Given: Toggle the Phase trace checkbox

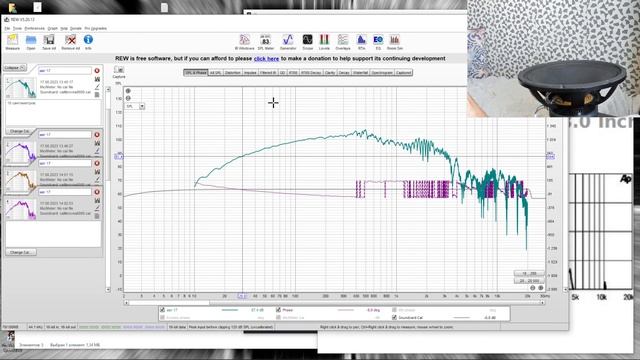Looking at the screenshot, I should (x=278, y=310).
